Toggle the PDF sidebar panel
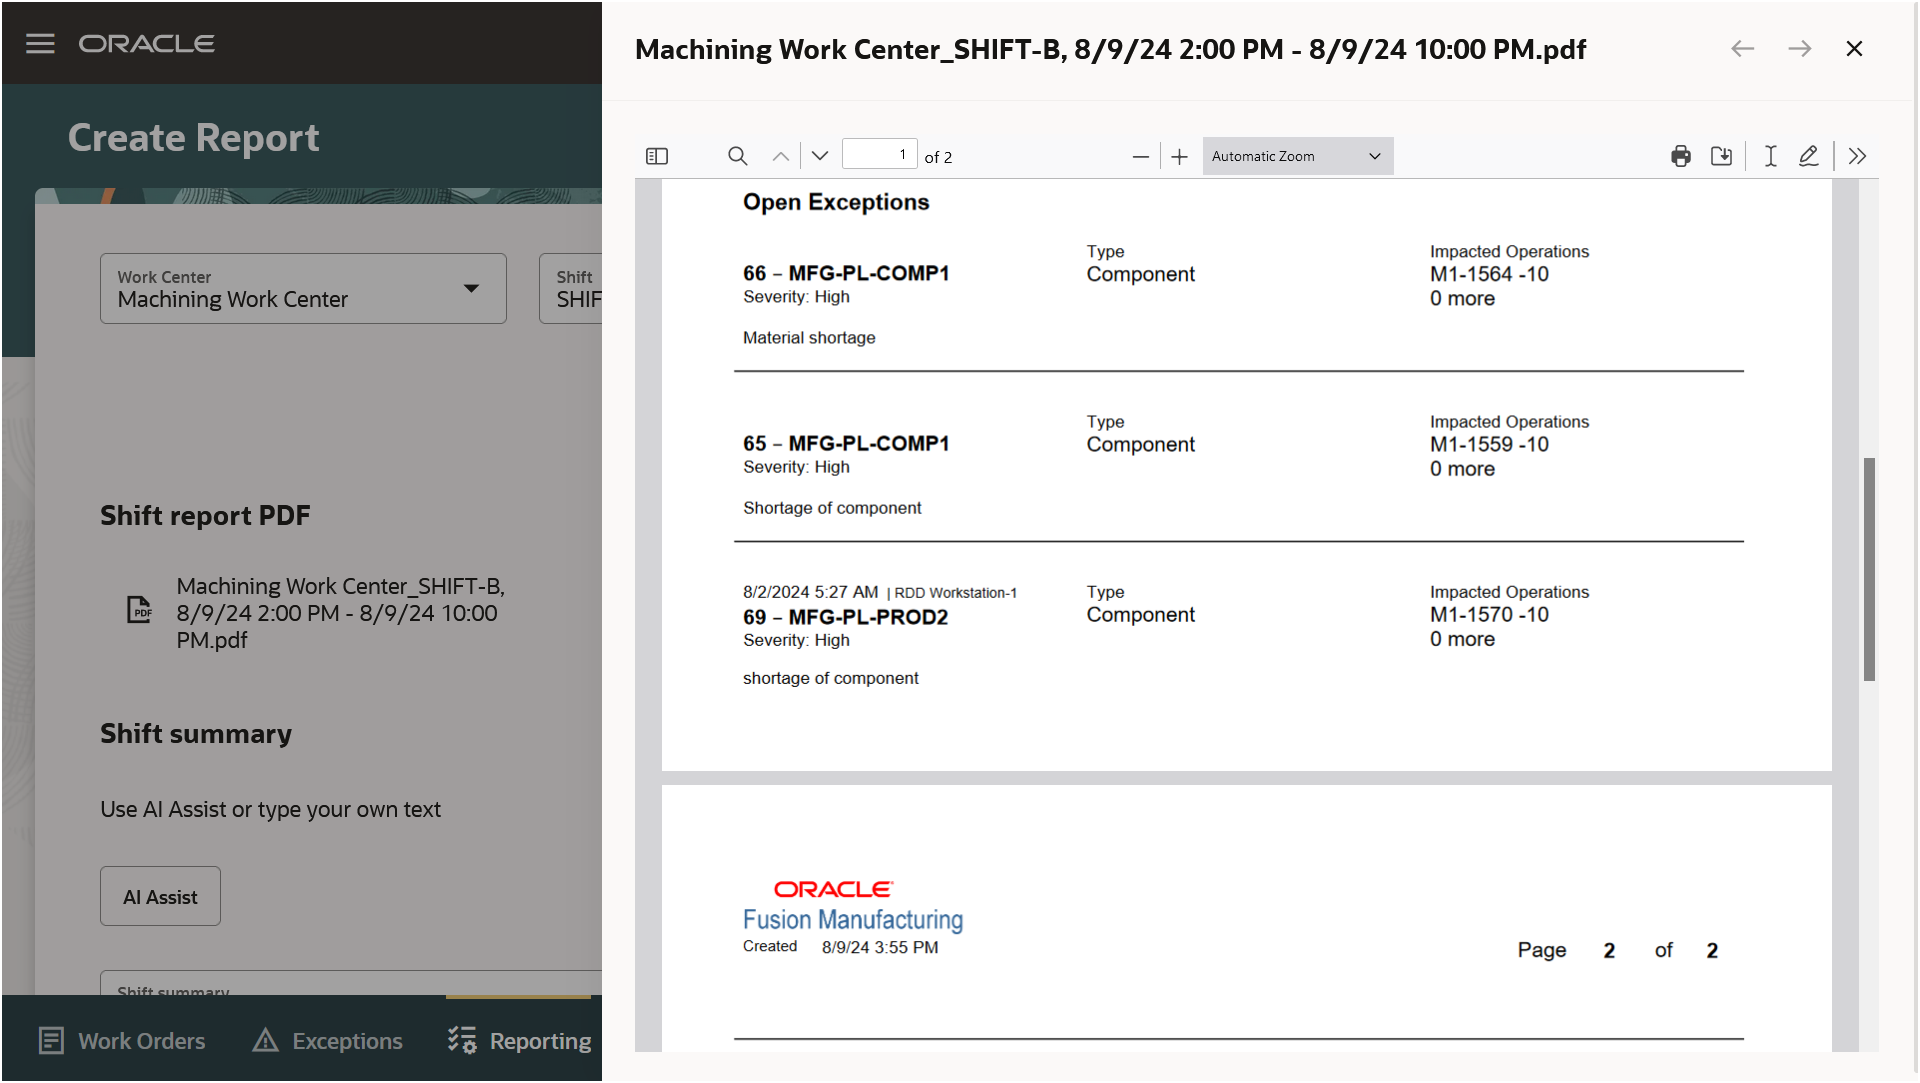Screen dimensions: 1920x1083 tap(657, 156)
